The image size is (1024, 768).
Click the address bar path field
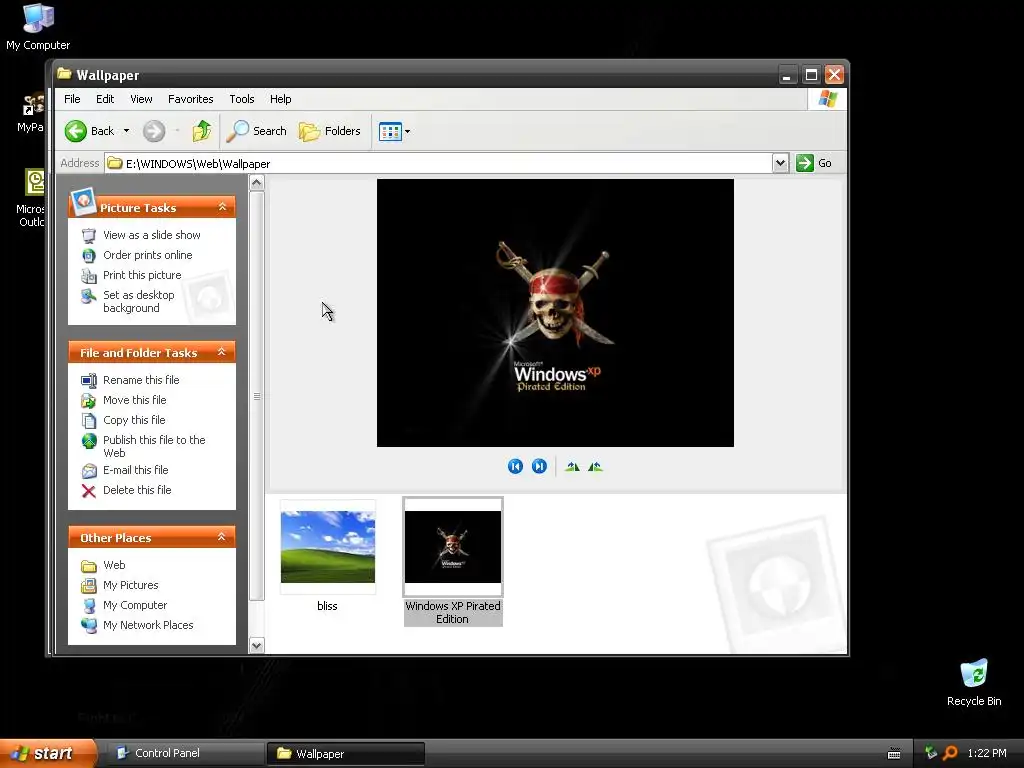(x=439, y=163)
